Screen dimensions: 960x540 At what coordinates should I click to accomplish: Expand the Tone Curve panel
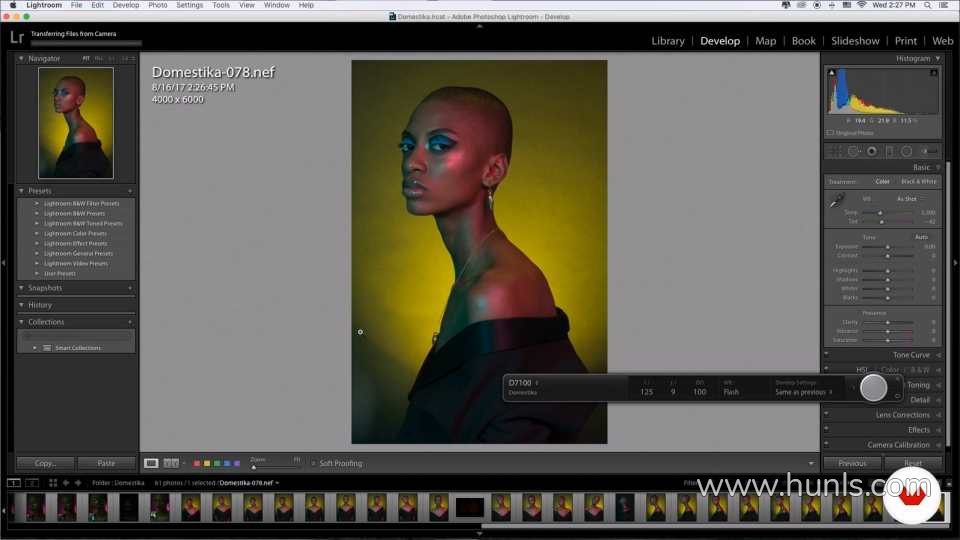click(x=910, y=355)
